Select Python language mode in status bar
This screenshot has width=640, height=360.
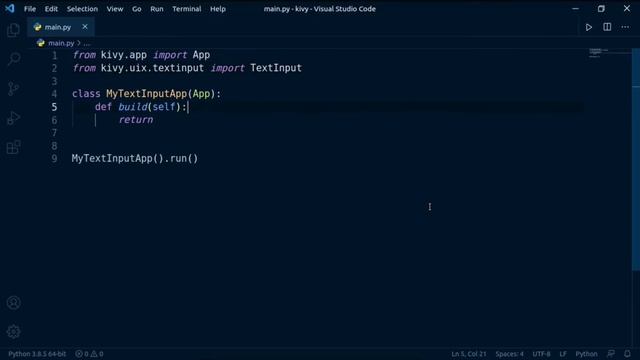pos(586,354)
